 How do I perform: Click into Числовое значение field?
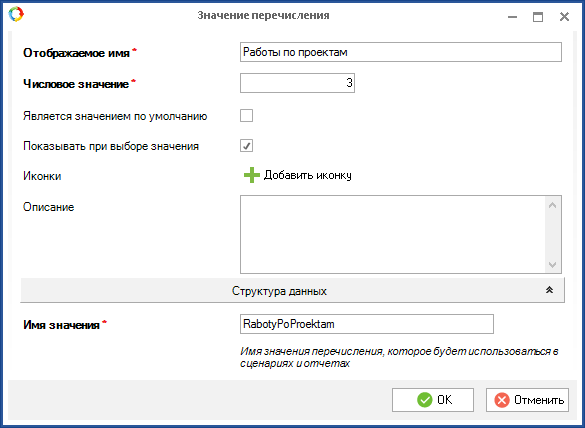point(297,83)
